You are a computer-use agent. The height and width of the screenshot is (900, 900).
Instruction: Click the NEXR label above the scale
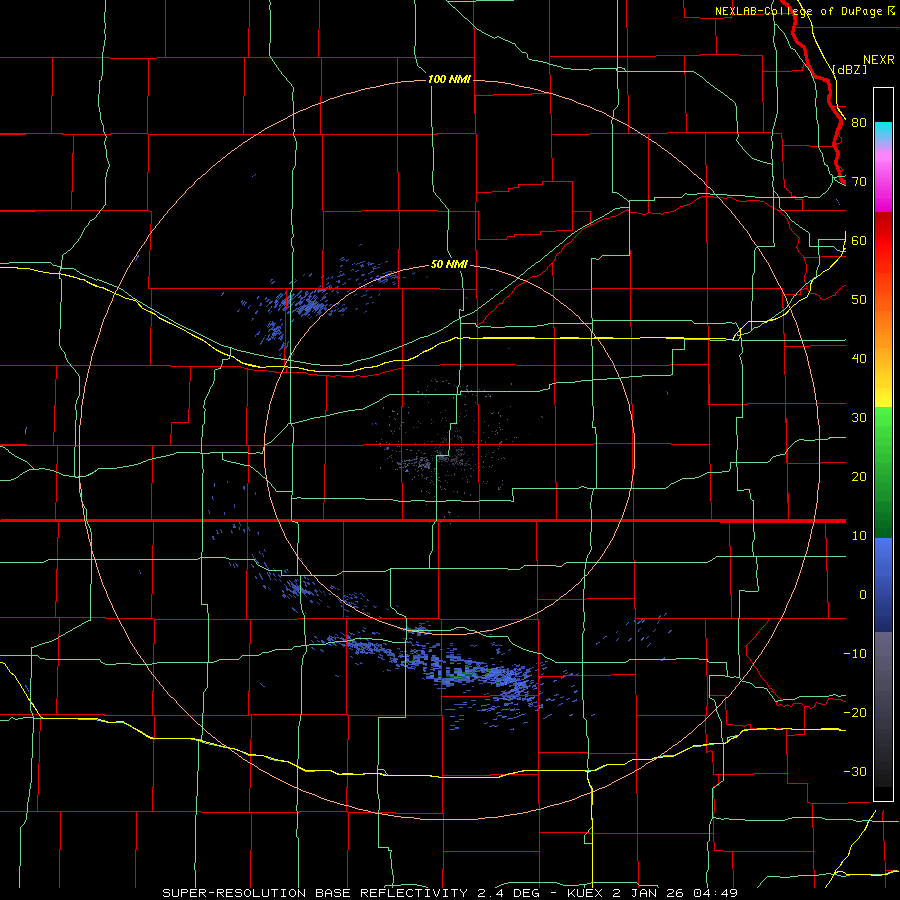pos(878,60)
